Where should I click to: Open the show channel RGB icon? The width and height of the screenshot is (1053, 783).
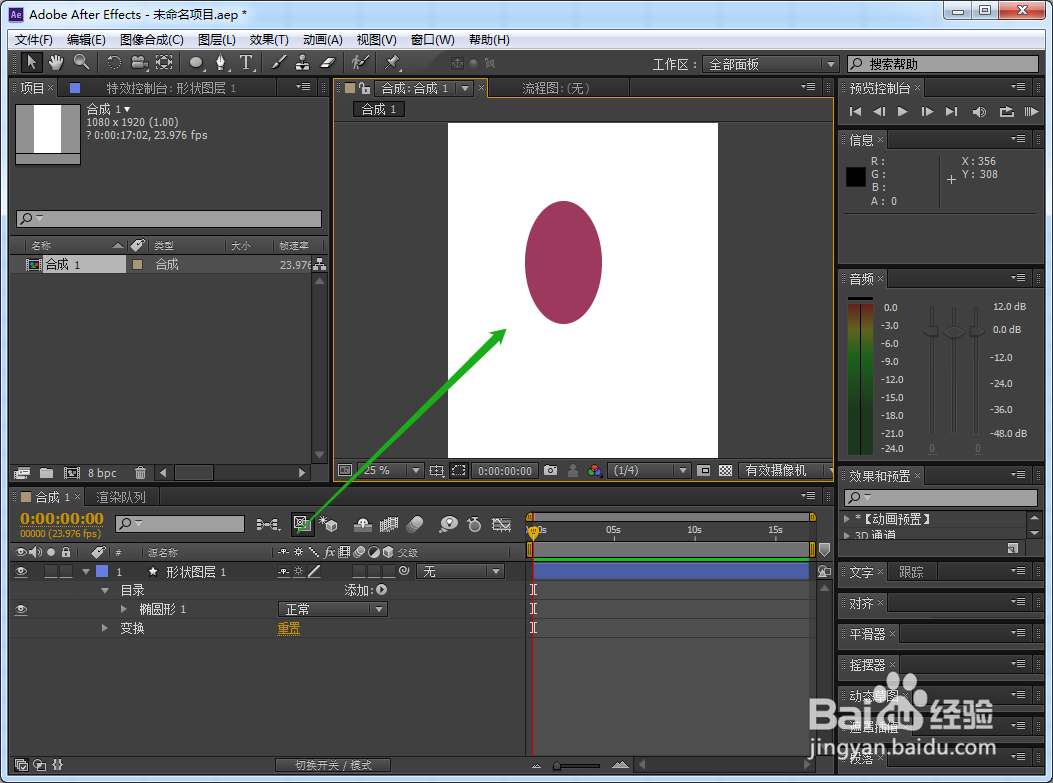595,471
